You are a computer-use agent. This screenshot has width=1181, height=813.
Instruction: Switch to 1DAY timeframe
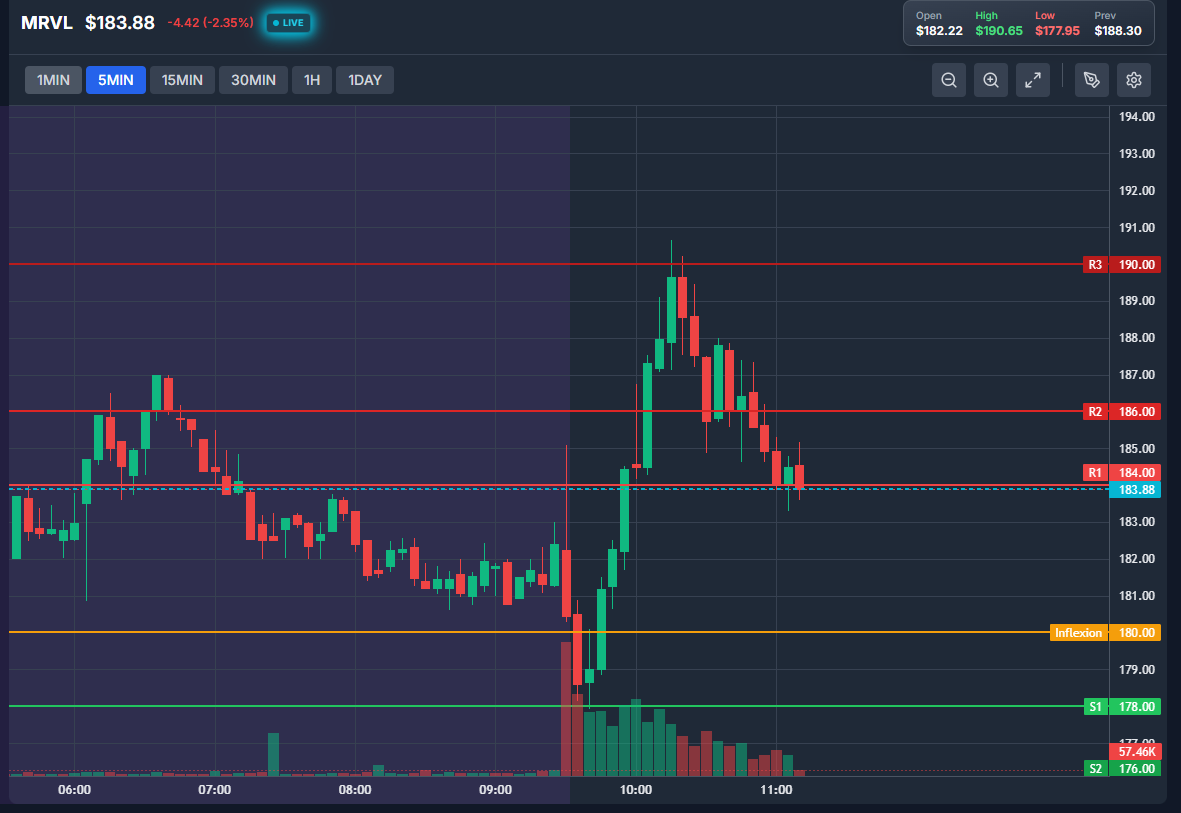365,80
